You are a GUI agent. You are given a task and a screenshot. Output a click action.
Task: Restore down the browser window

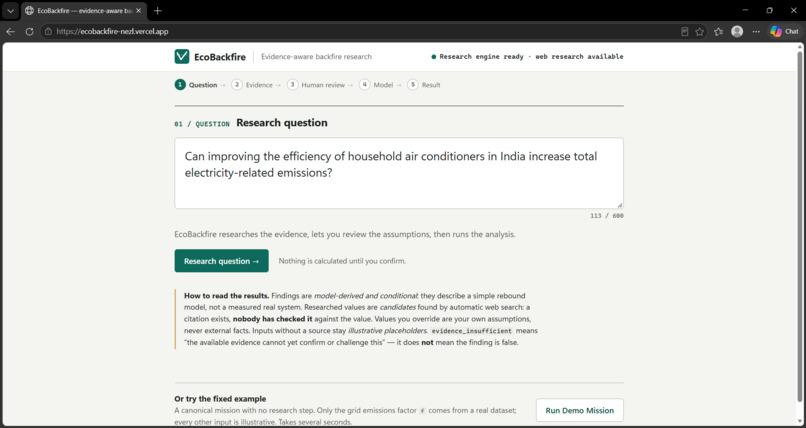[770, 10]
